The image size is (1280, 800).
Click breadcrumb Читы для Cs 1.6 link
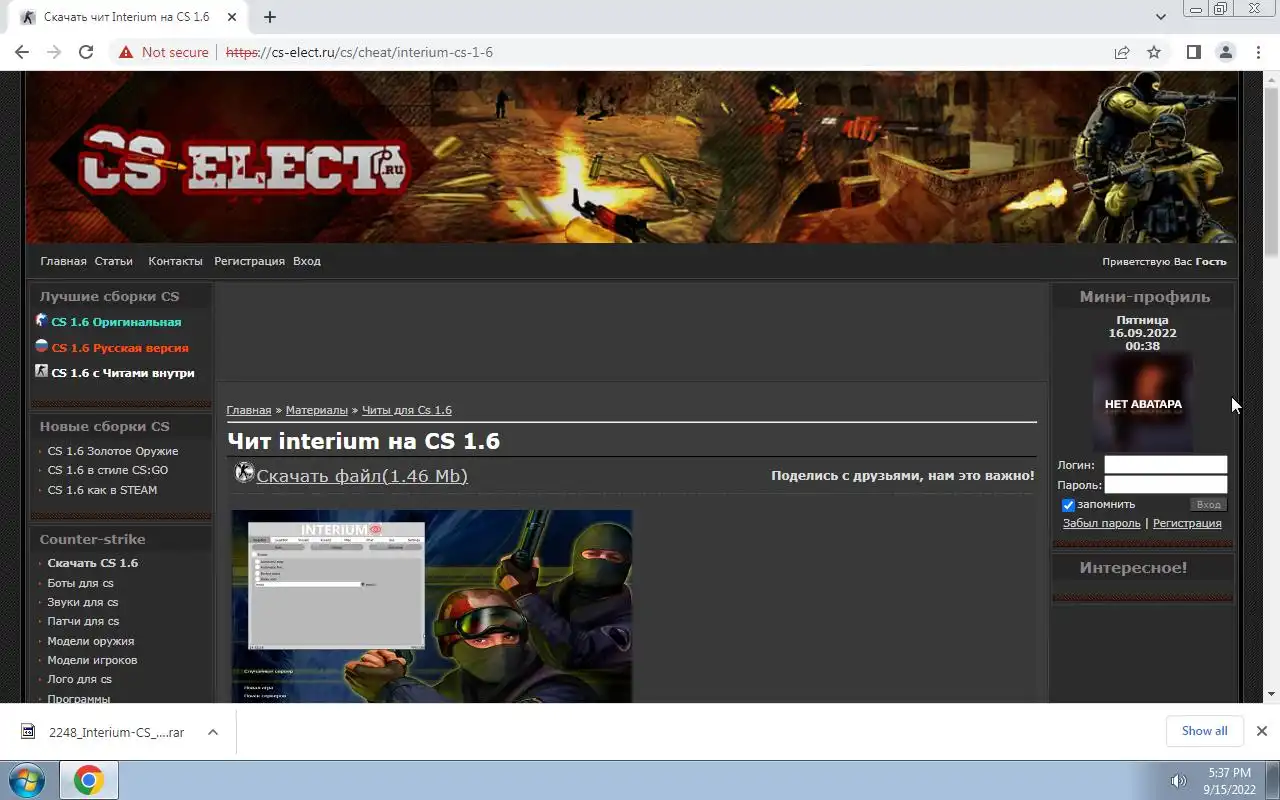click(x=407, y=410)
